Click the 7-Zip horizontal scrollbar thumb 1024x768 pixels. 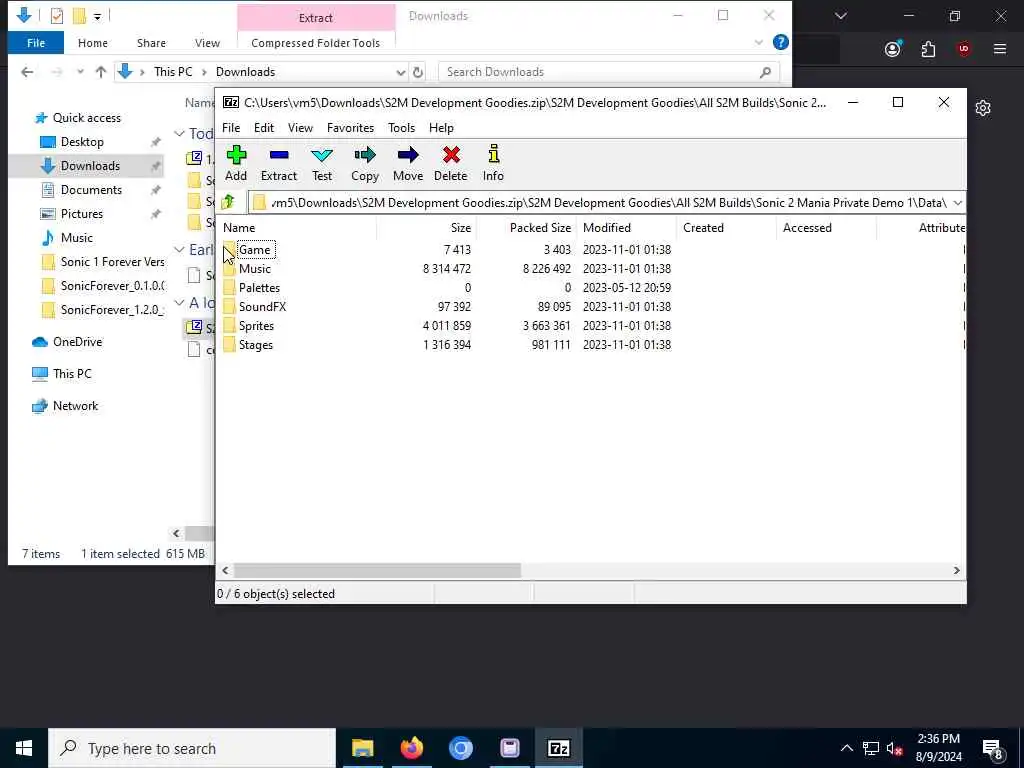[377, 570]
